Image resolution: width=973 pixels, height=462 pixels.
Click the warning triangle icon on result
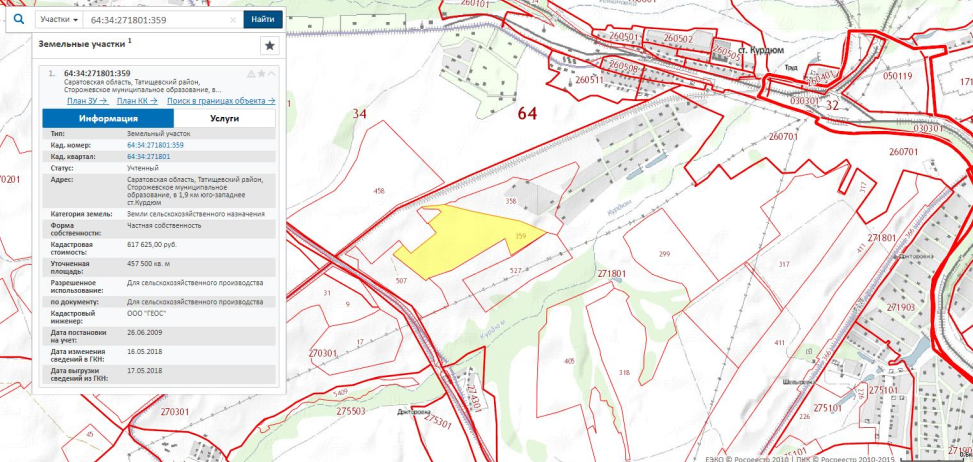point(252,74)
